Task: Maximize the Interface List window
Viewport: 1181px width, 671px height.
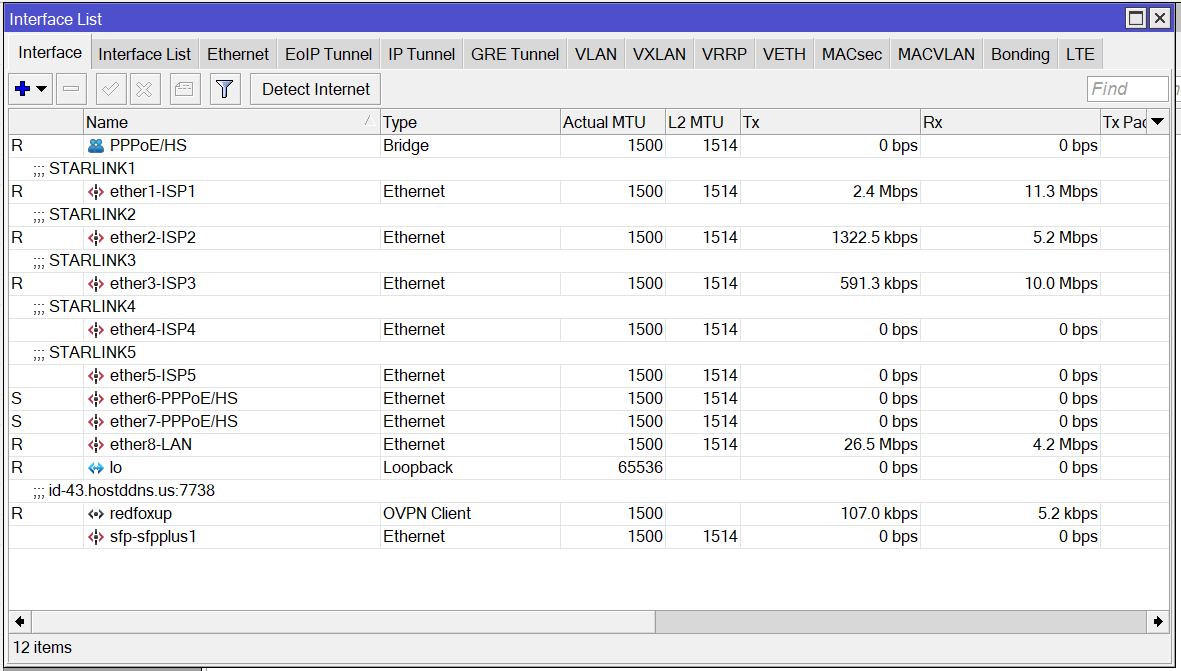Action: pos(1136,18)
